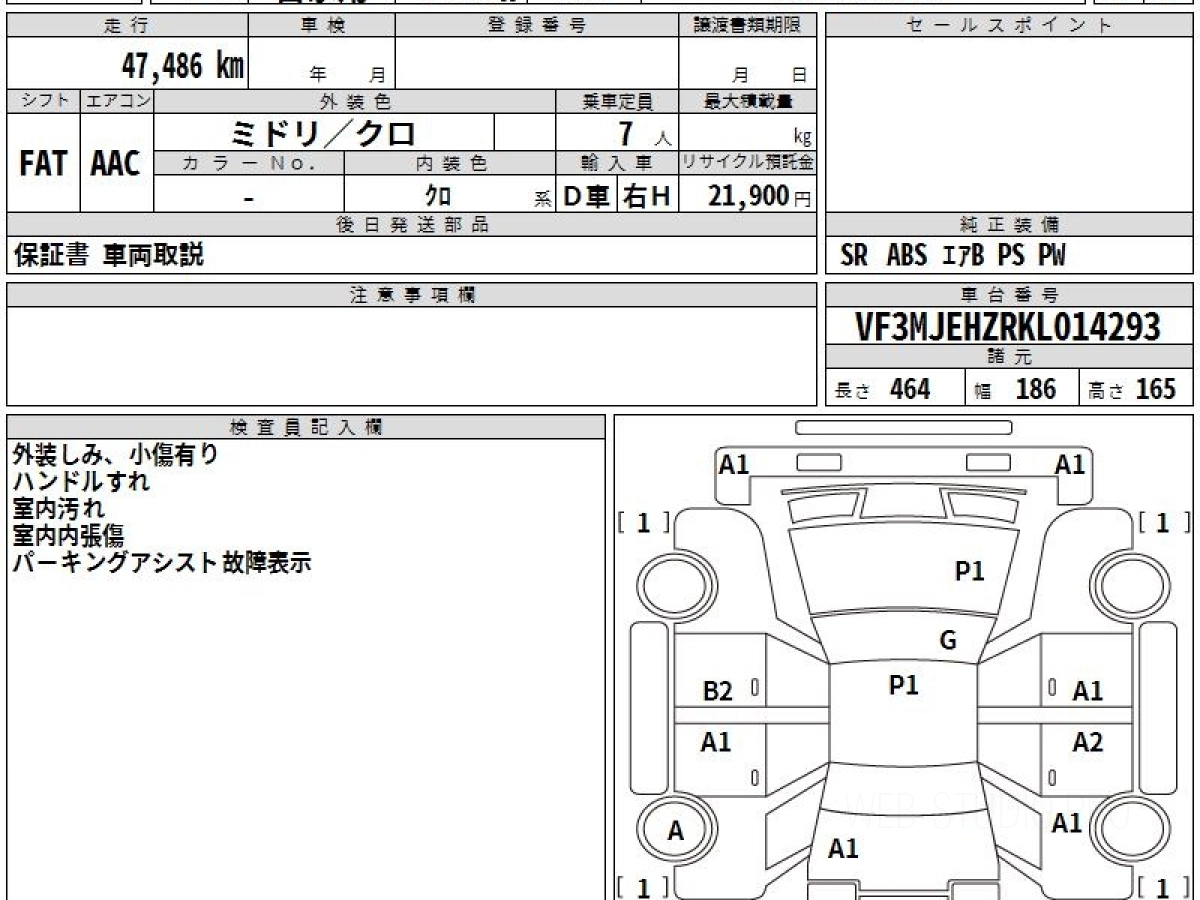Click the A2 damage mark on diagram

[1088, 742]
